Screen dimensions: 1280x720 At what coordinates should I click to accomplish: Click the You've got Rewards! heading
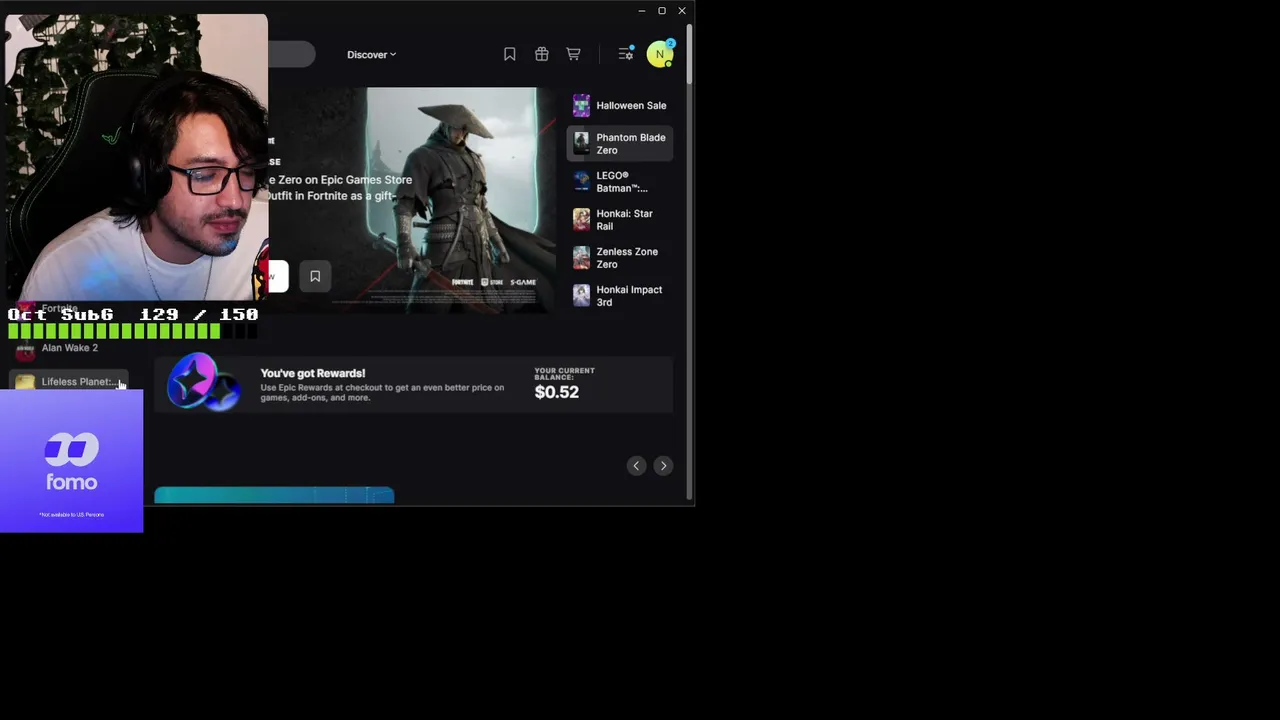pyautogui.click(x=313, y=373)
